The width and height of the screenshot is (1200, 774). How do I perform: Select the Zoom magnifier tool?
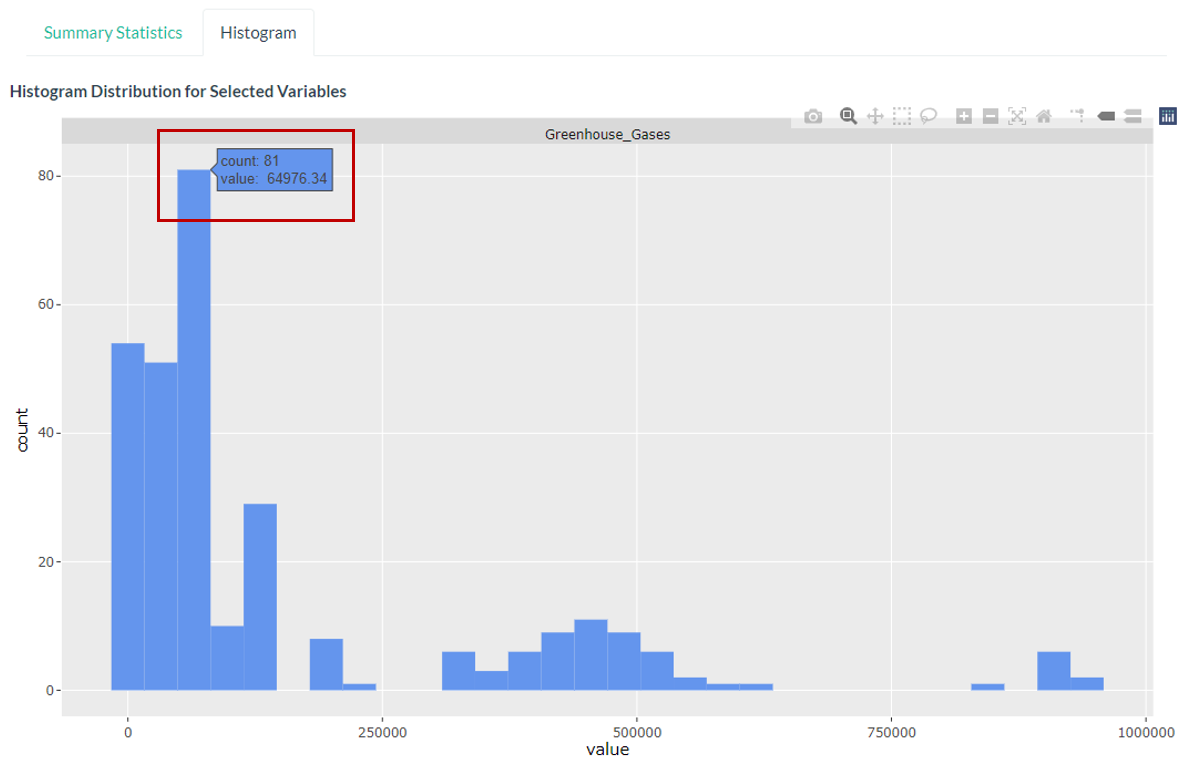pyautogui.click(x=848, y=116)
